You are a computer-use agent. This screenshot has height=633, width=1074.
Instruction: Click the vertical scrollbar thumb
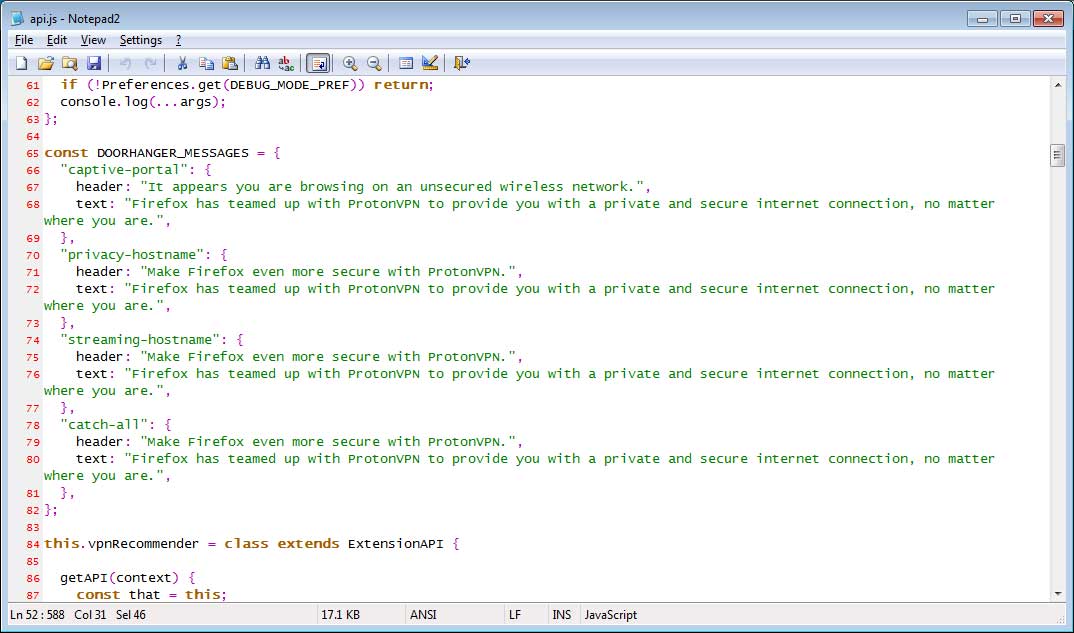coord(1058,156)
